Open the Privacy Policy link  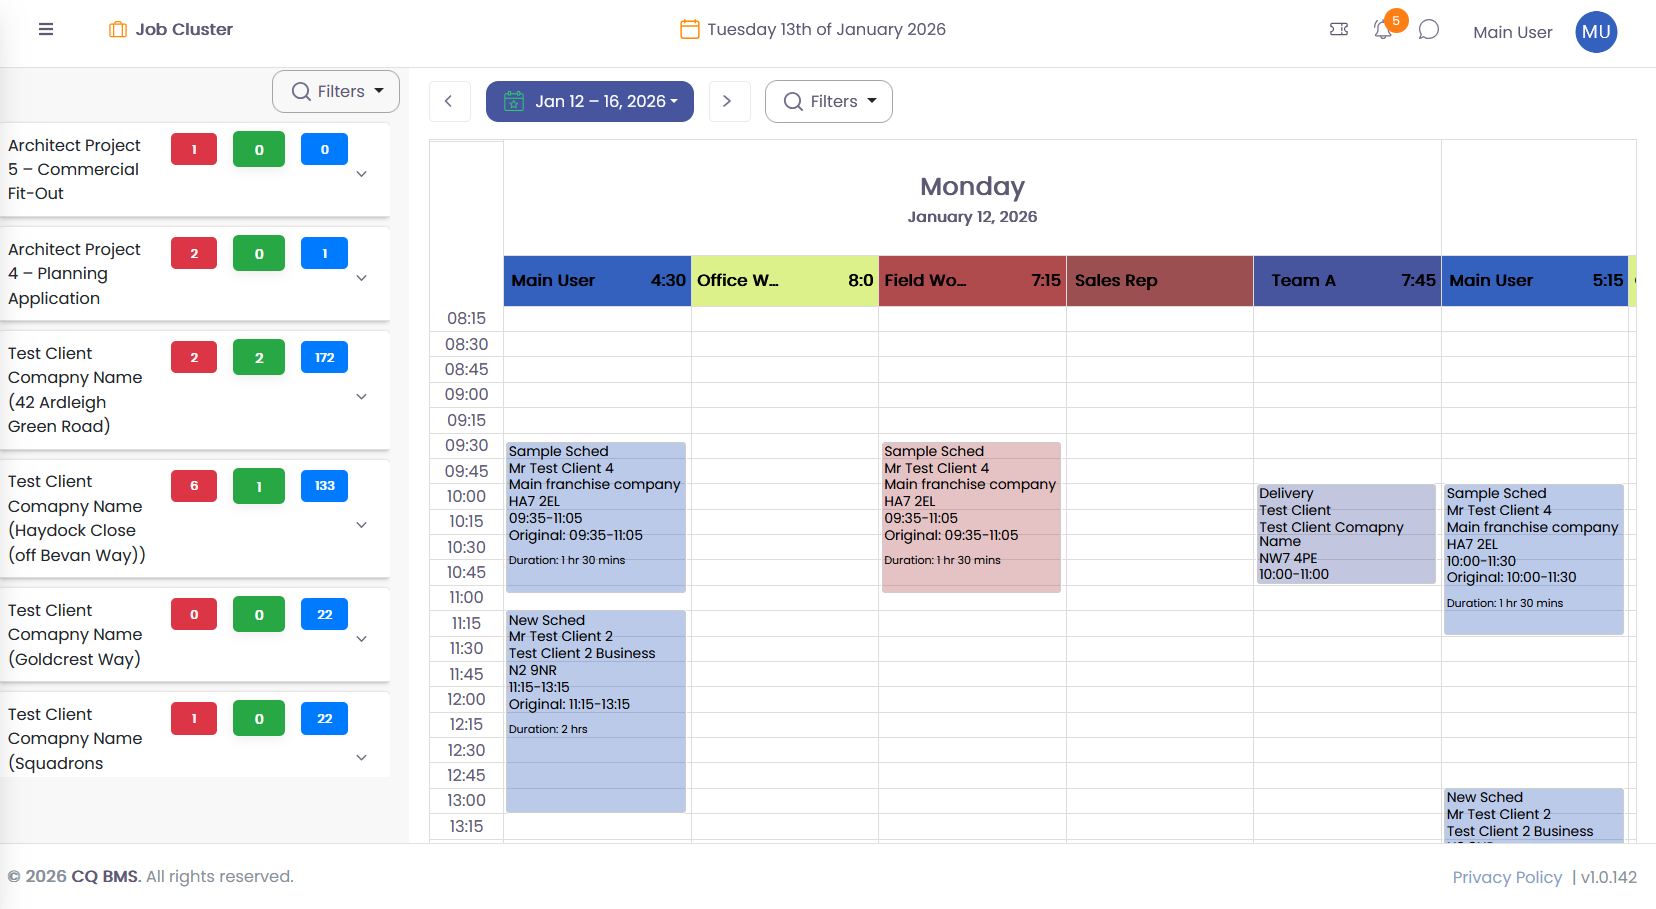tap(1506, 877)
